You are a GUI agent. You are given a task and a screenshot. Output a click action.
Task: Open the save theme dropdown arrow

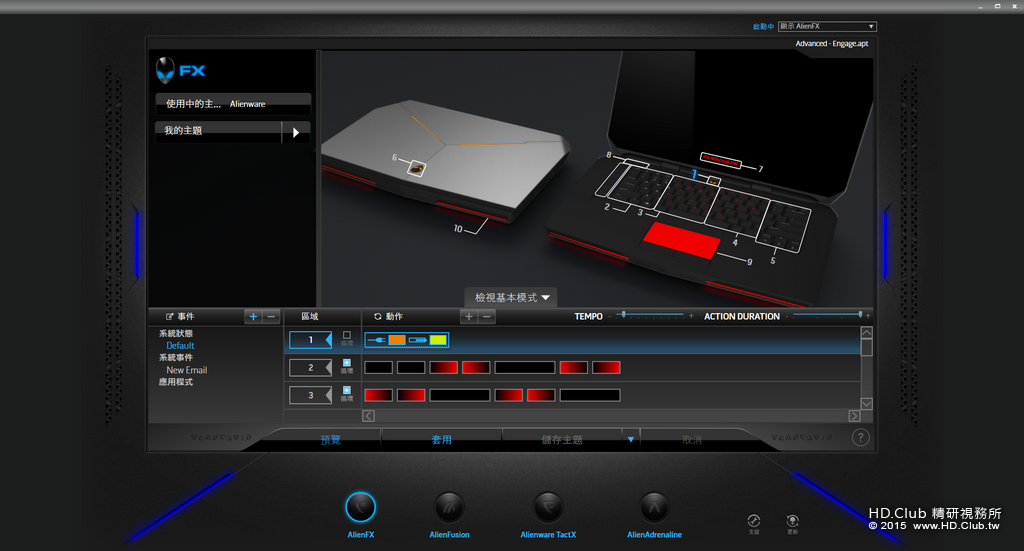631,439
